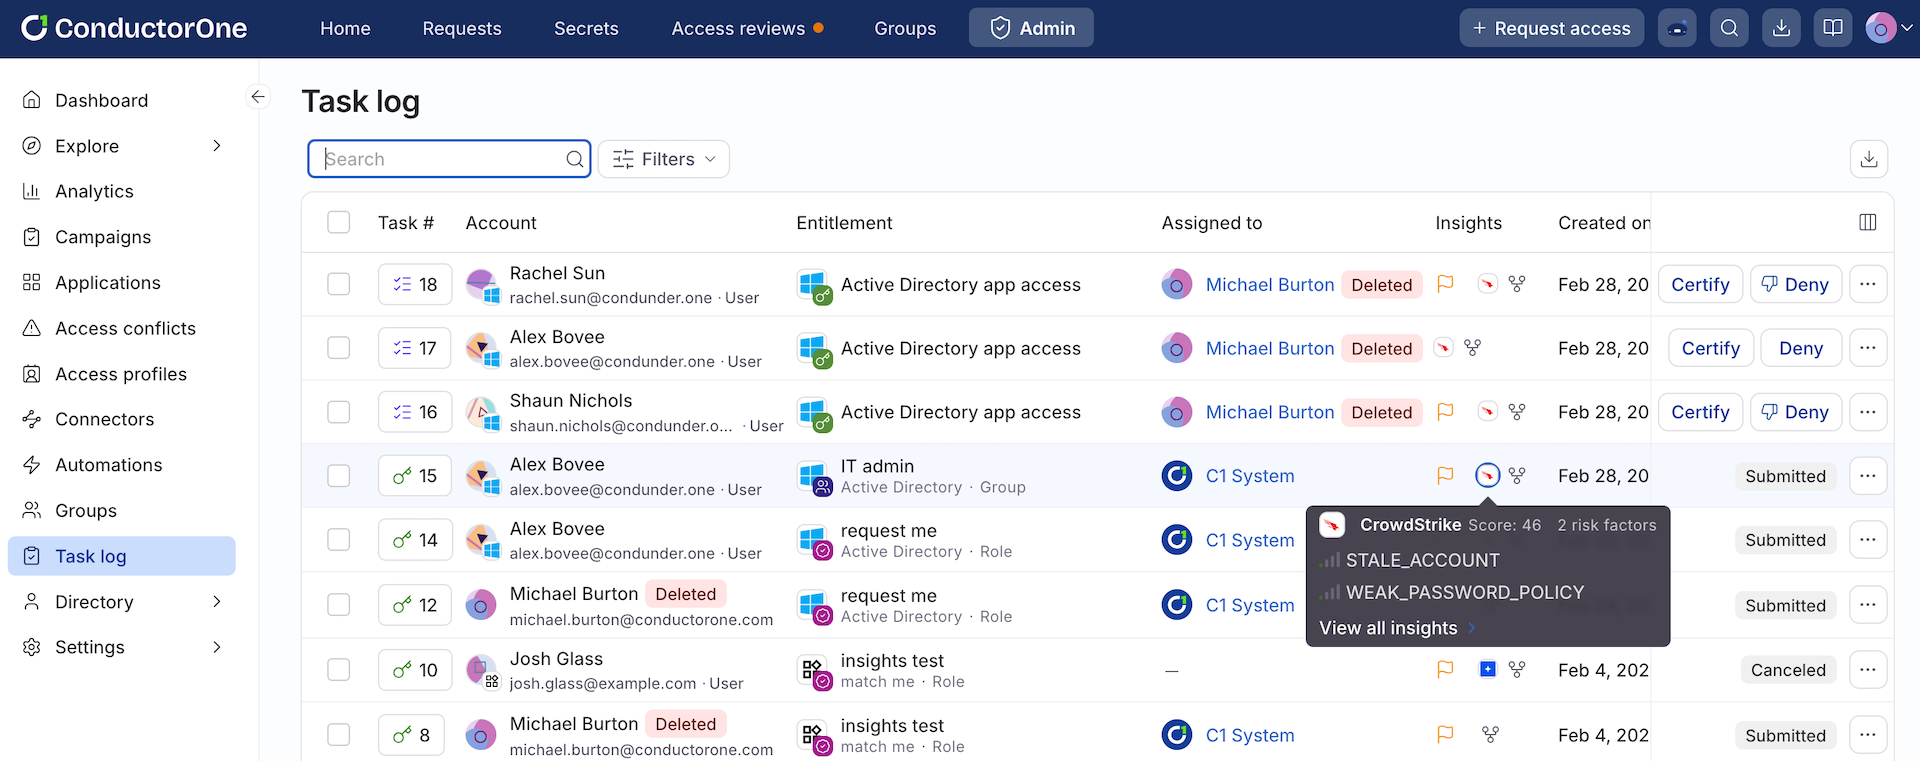Expand the Settings sidebar section
The height and width of the screenshot is (761, 1920).
pyautogui.click(x=217, y=647)
